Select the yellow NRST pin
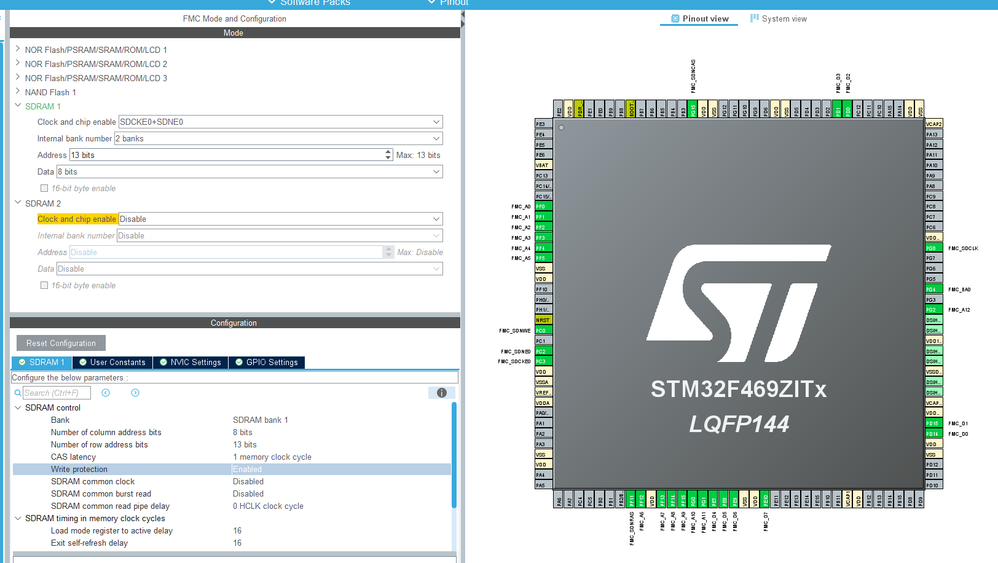998x563 pixels. 543,320
